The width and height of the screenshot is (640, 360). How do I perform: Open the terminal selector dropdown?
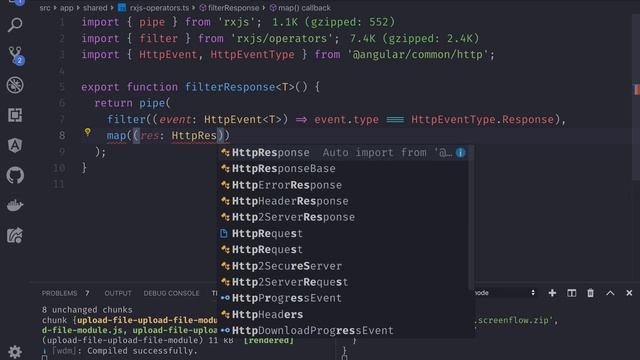click(x=504, y=293)
